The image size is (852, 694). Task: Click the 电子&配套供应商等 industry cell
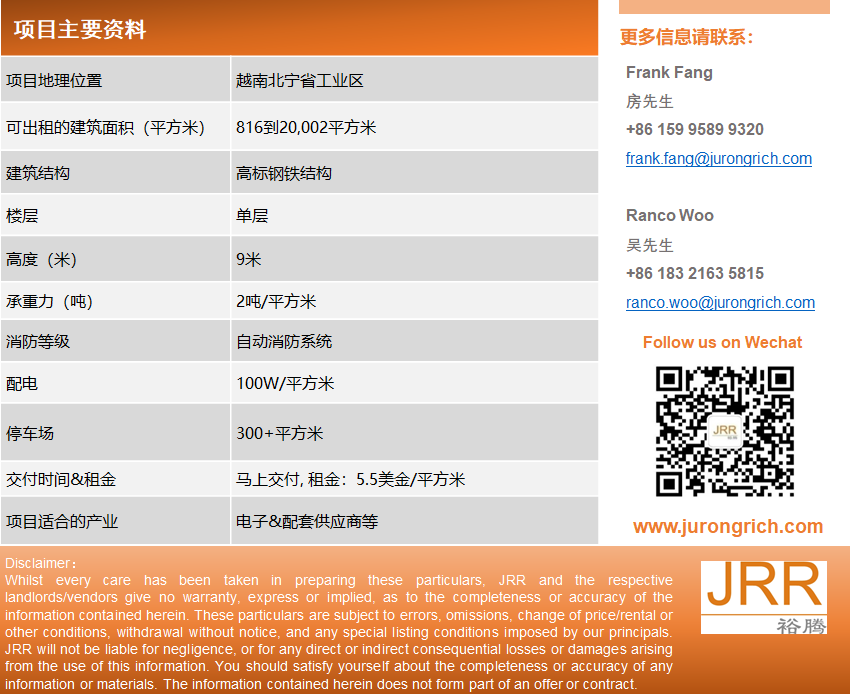point(307,521)
